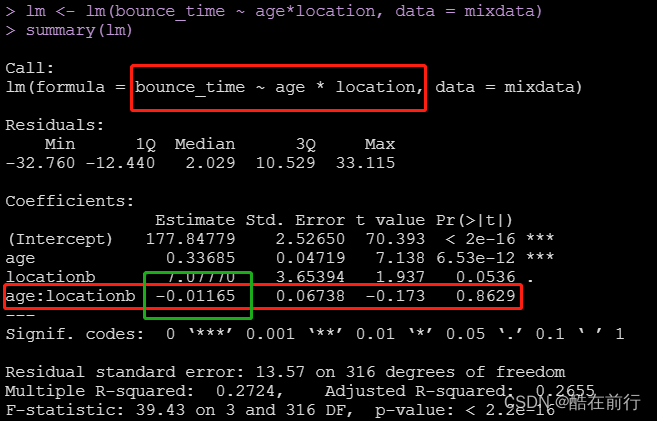Click the minimum residual value -32.760

point(40,163)
